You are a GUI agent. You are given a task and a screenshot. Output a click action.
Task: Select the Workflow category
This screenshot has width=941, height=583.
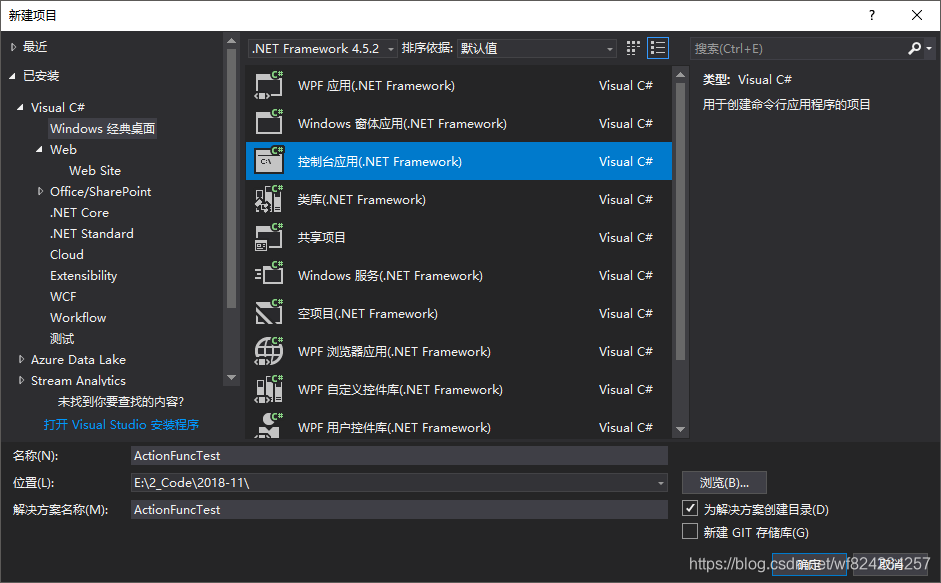[x=78, y=318]
